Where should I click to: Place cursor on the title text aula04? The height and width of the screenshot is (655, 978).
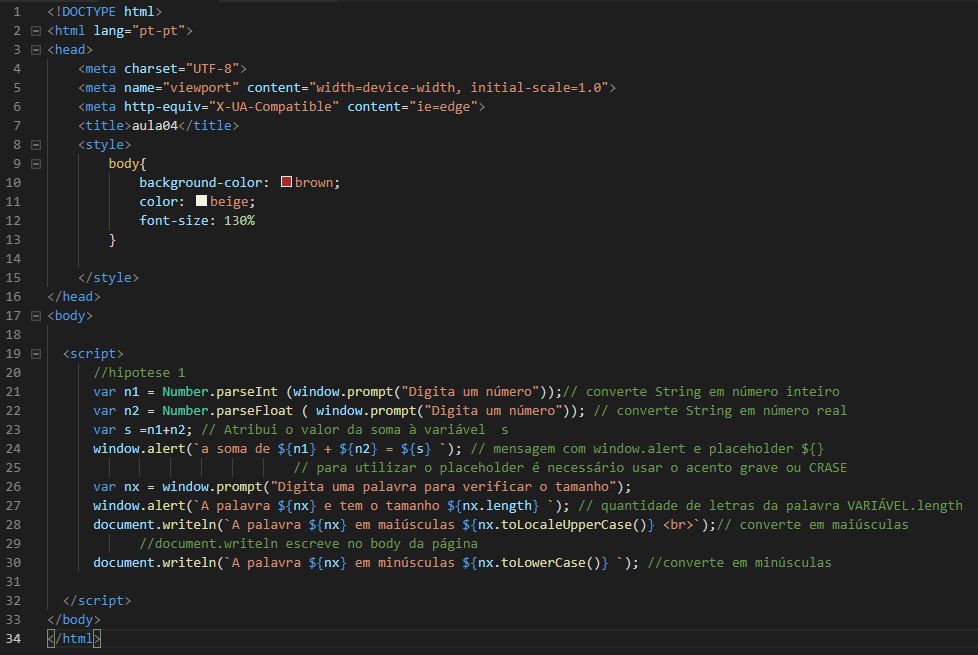[155, 125]
